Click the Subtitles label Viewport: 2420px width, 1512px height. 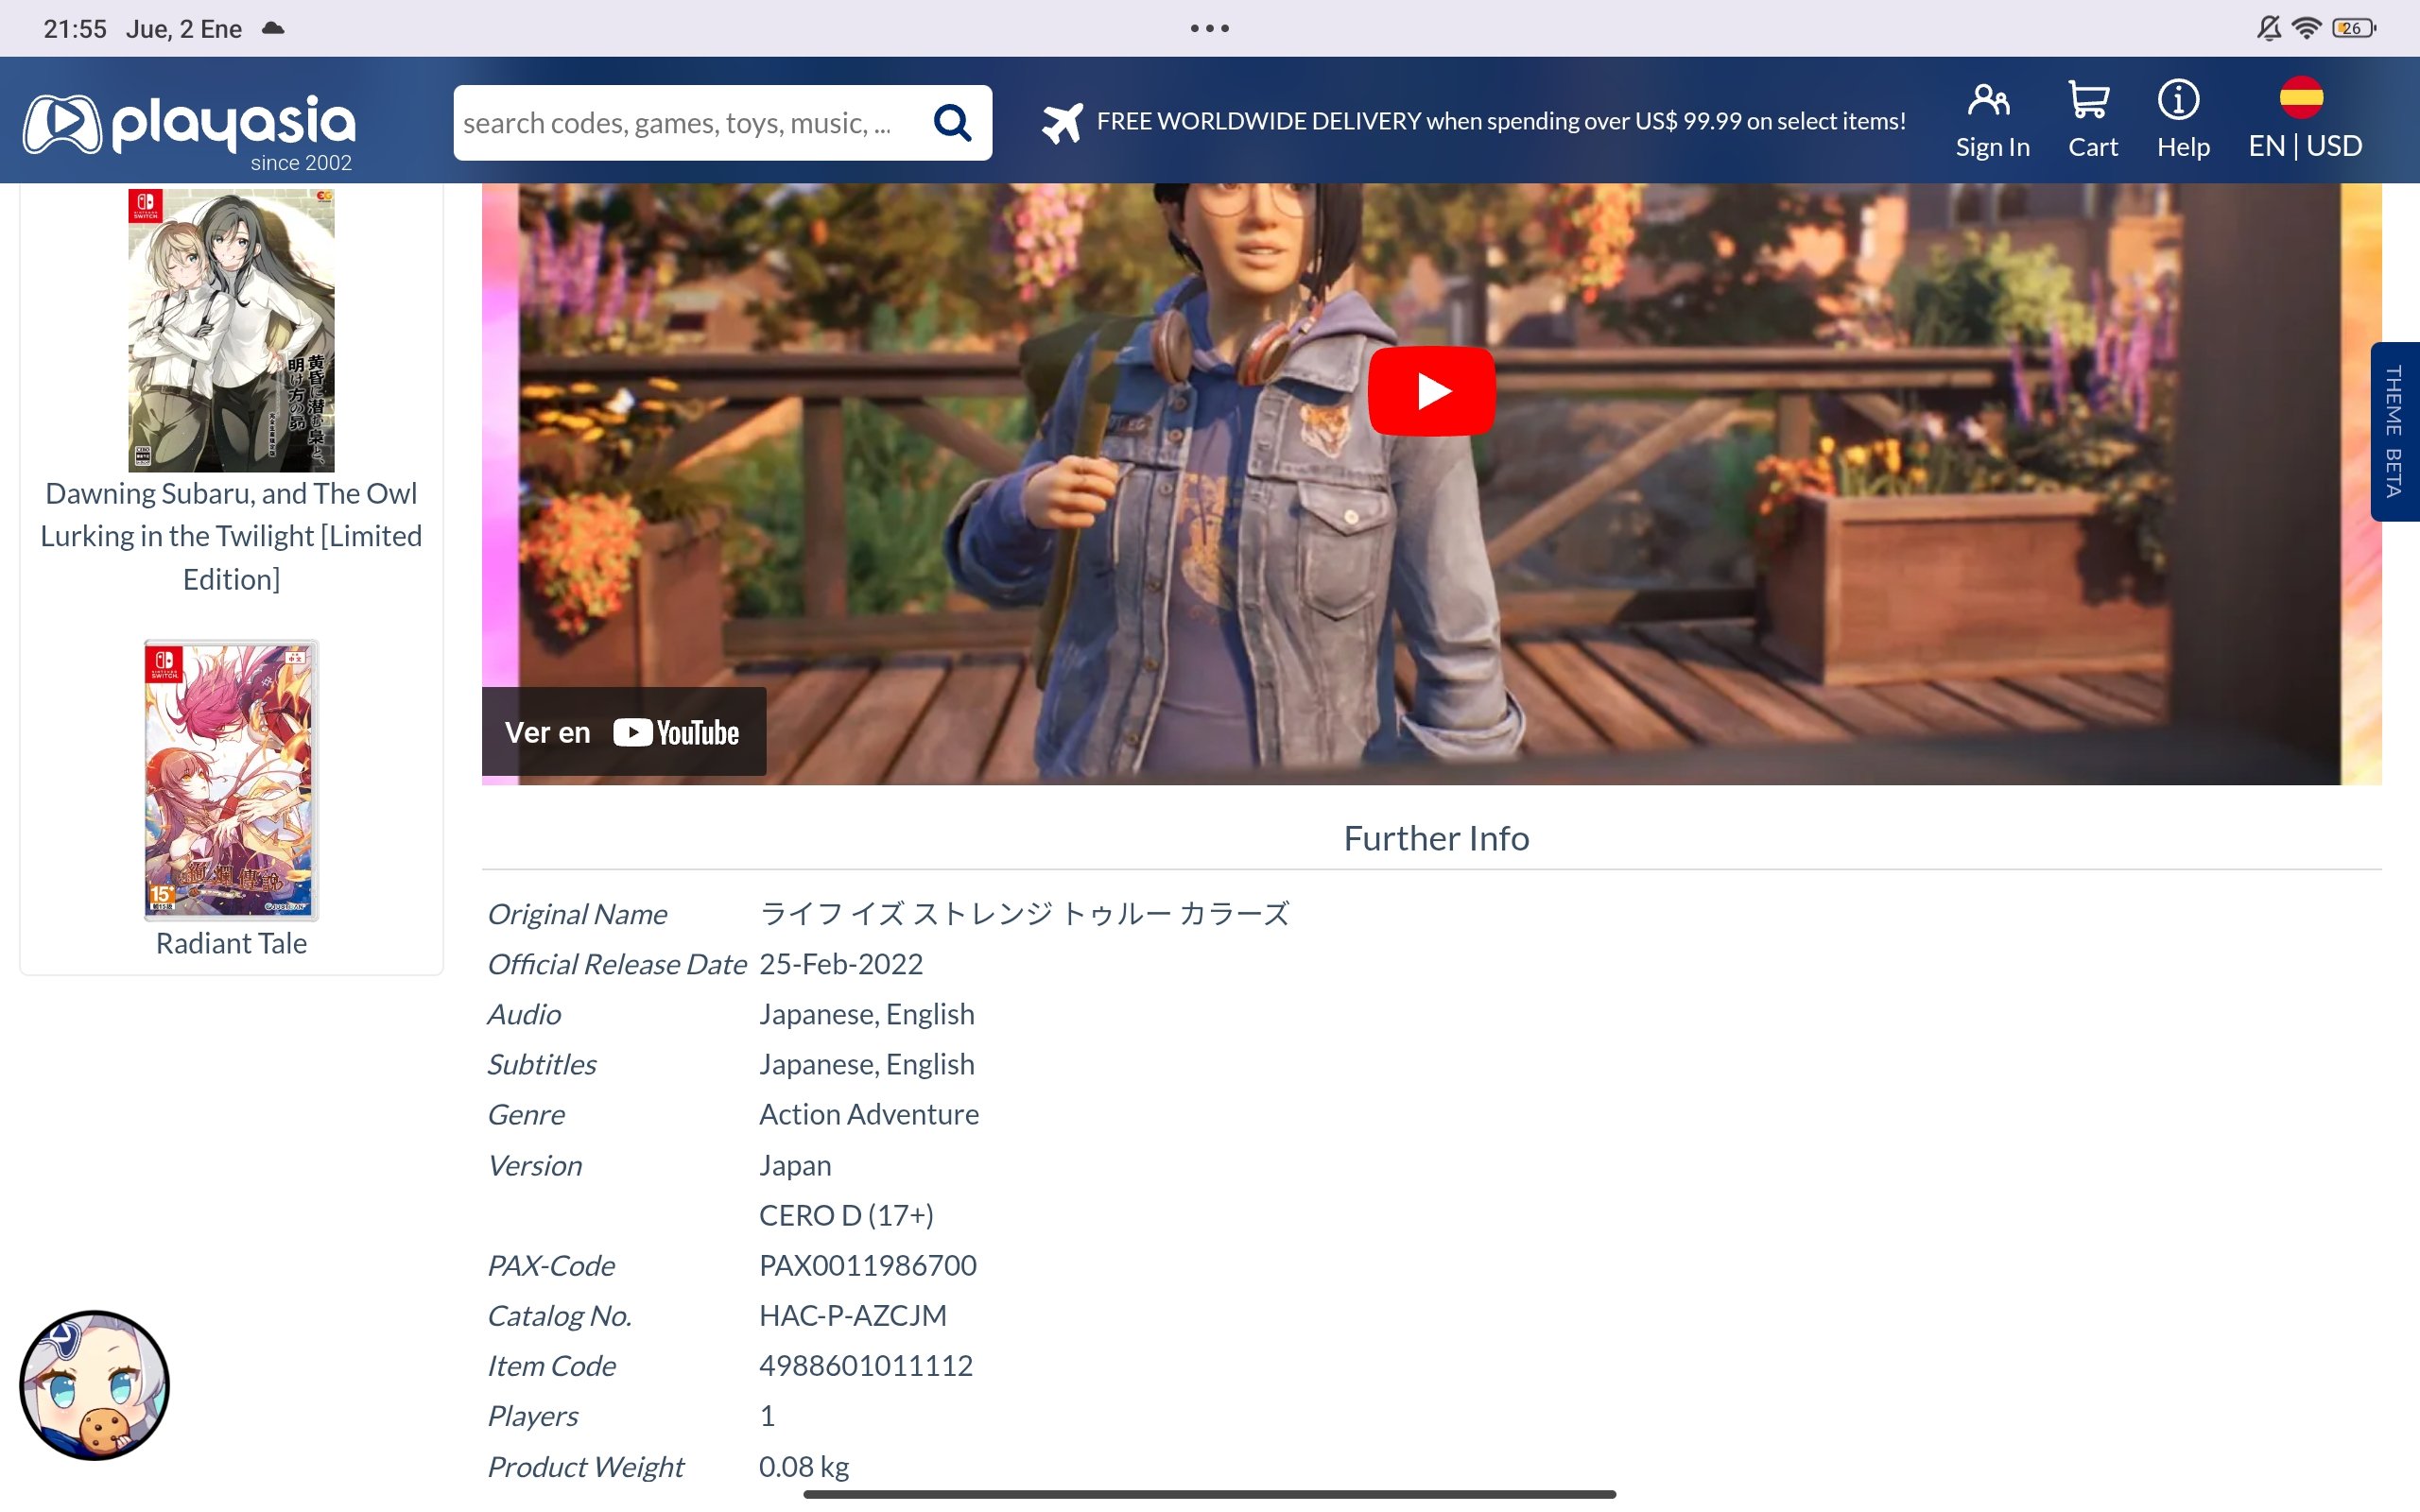[542, 1064]
